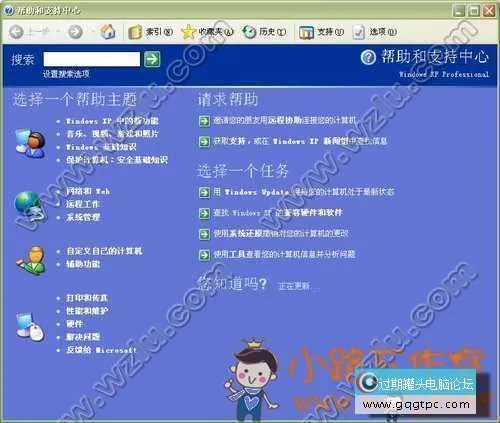
Task: Open topic 性能和维护
Action: pyautogui.click(x=87, y=311)
